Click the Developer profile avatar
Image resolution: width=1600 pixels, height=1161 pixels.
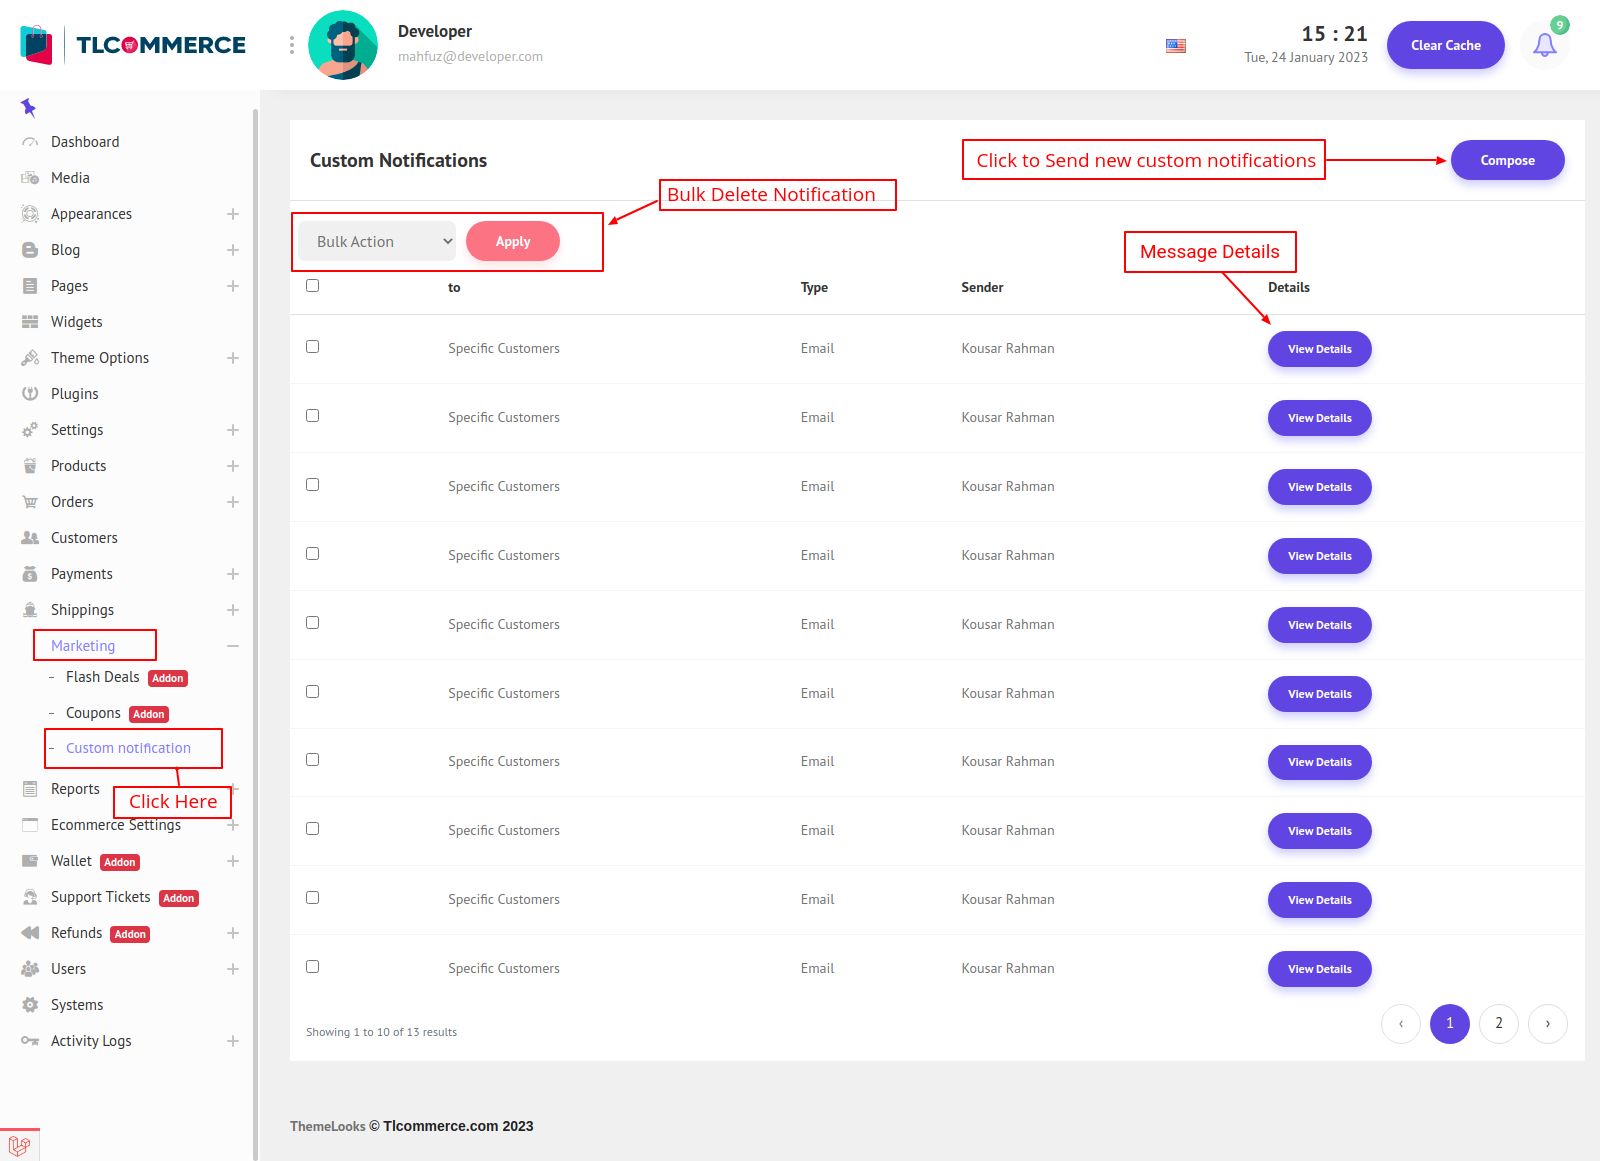[x=343, y=45]
